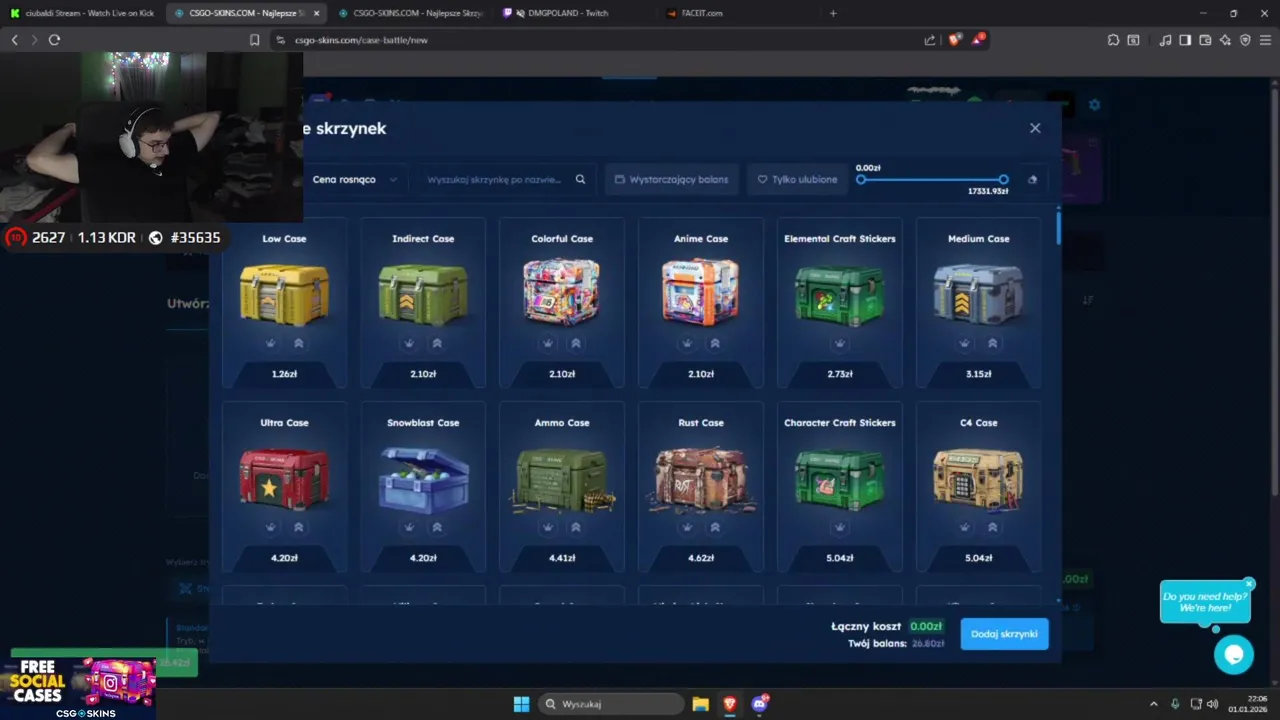Open the browser extensions puzzle icon
This screenshot has height=720, width=1280.
click(x=1113, y=40)
